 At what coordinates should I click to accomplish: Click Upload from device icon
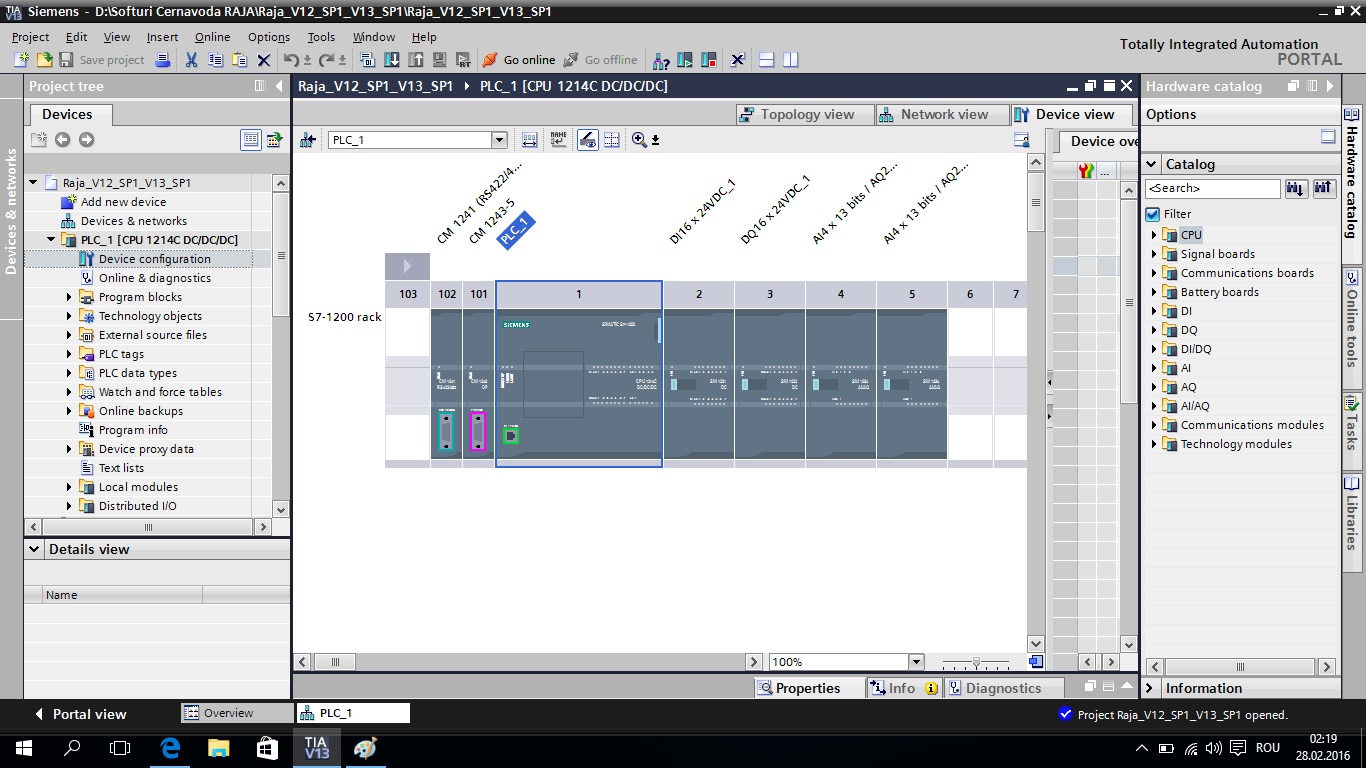[x=415, y=60]
